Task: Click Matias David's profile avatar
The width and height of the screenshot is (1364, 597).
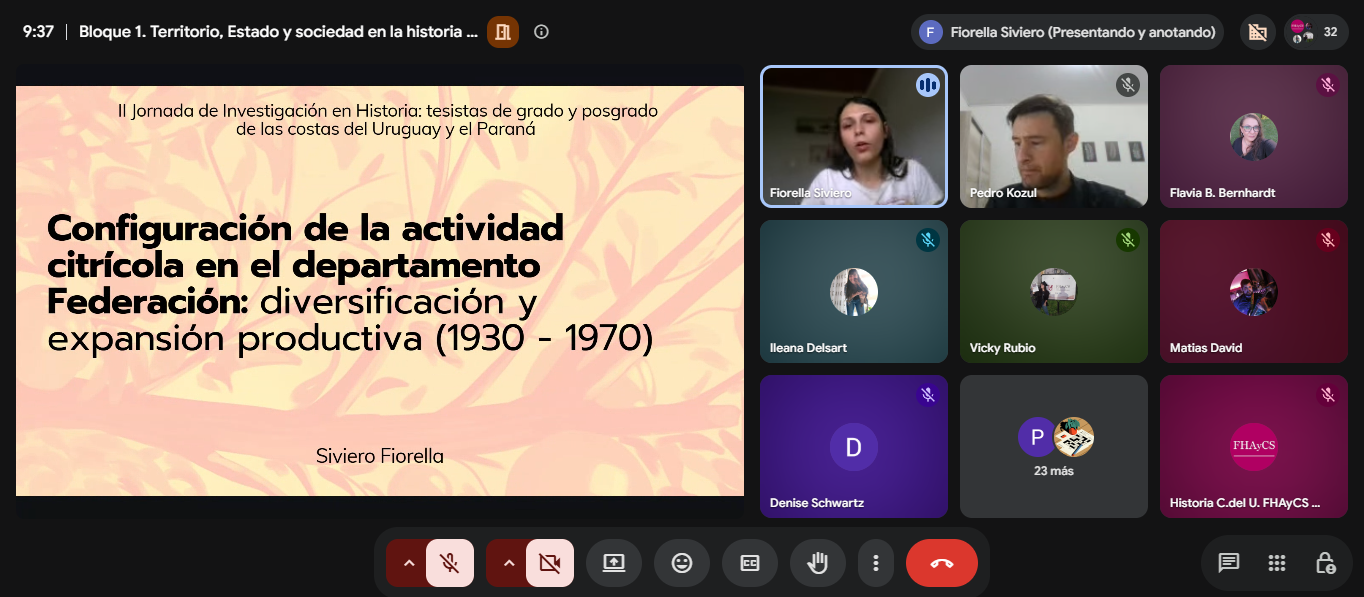Action: point(1254,292)
